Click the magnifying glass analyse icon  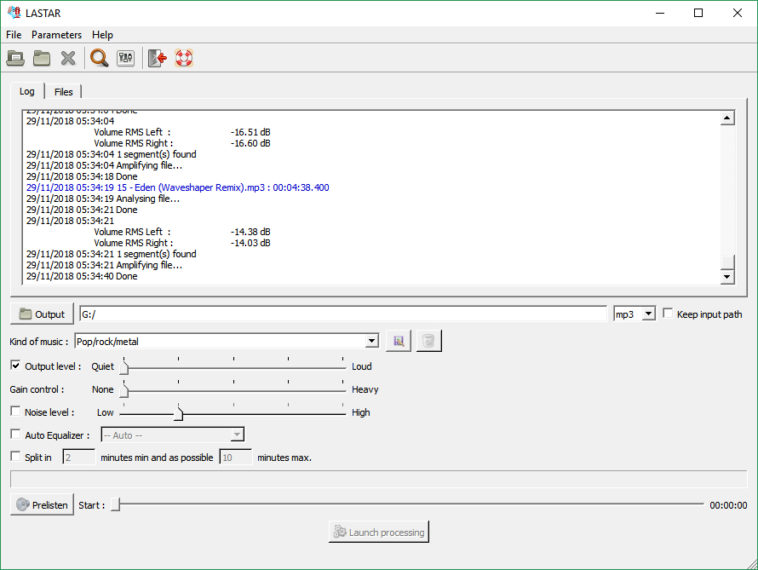pos(99,58)
